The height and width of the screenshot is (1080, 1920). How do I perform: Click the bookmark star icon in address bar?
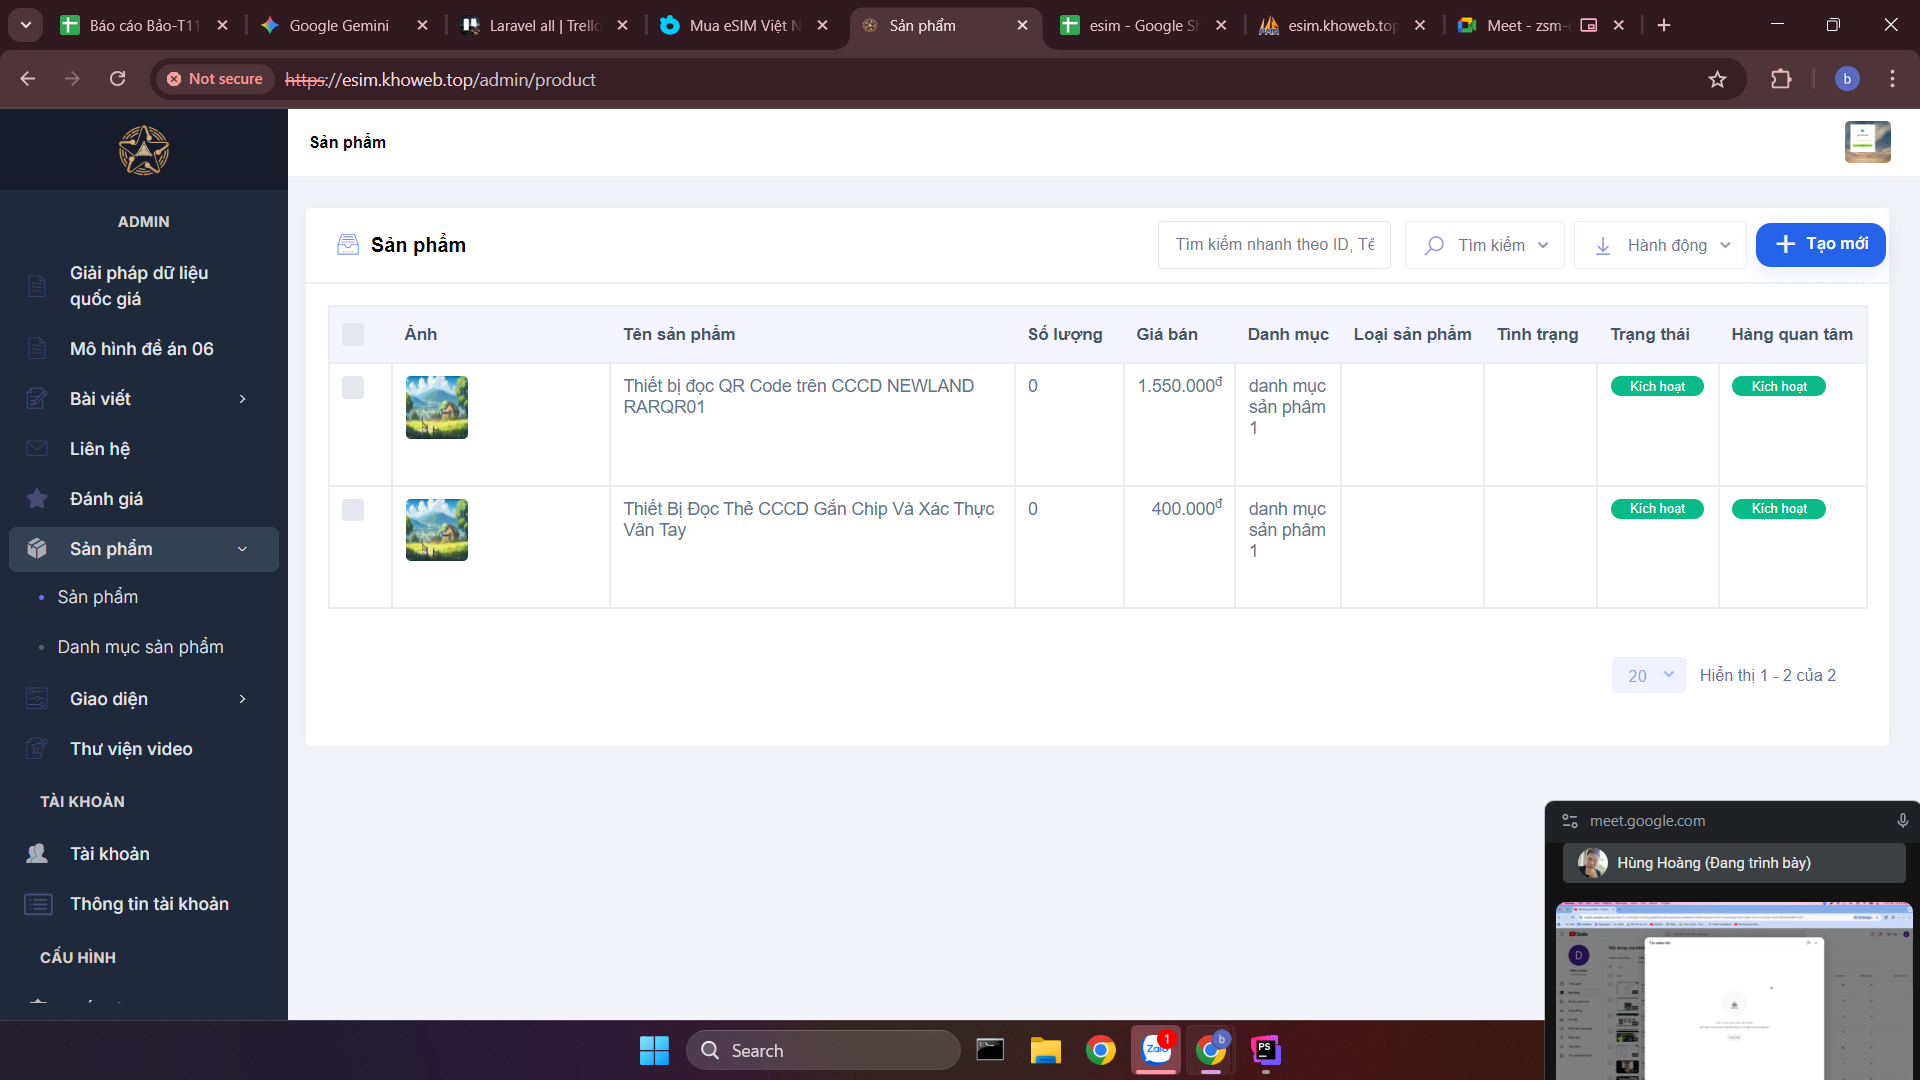(1717, 79)
